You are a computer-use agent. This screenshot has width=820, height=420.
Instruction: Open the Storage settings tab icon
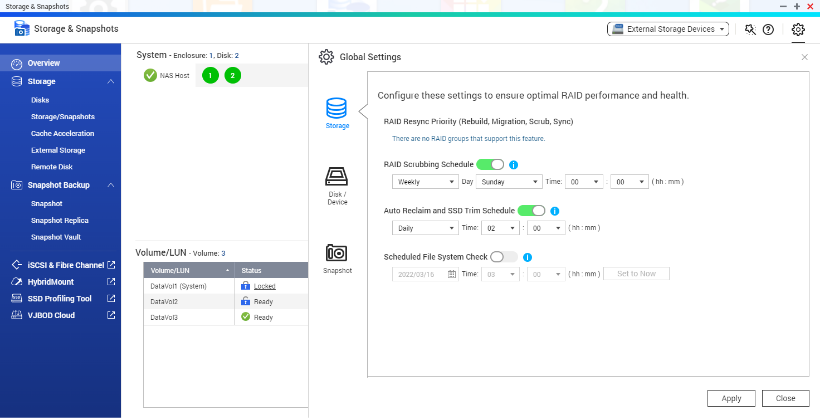click(x=337, y=108)
